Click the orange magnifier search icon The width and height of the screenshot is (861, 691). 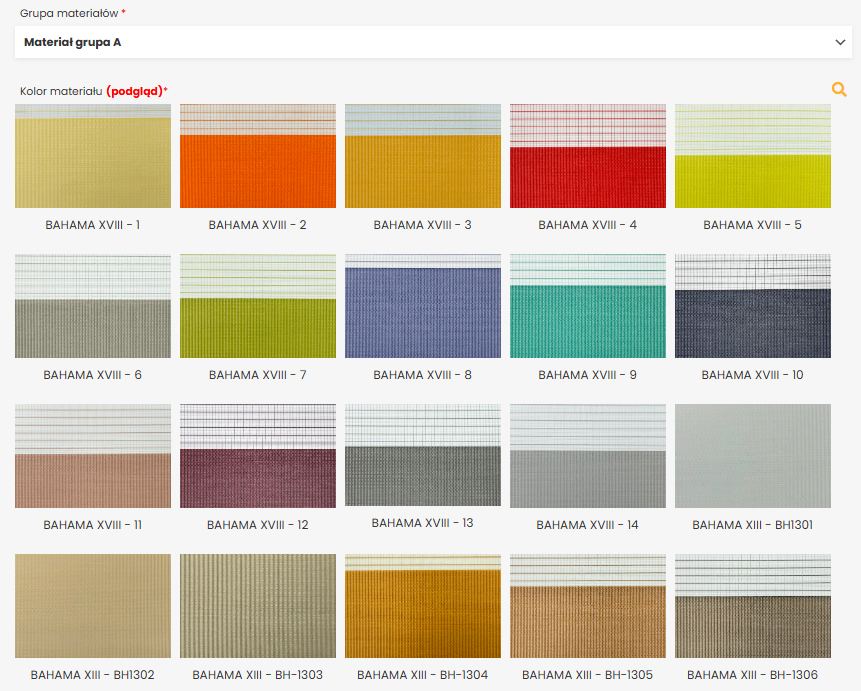tap(838, 89)
